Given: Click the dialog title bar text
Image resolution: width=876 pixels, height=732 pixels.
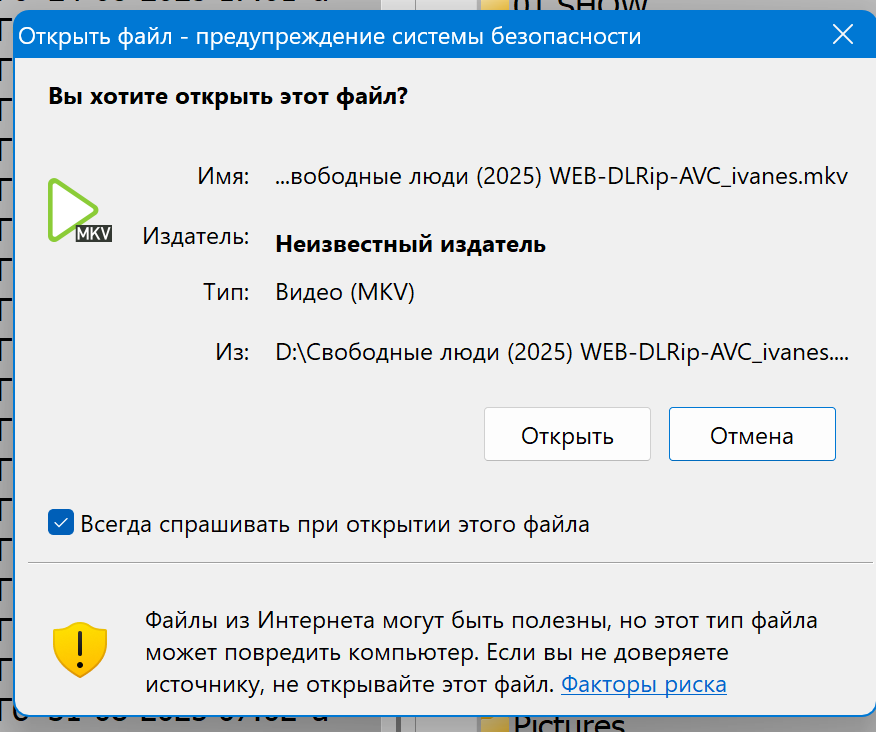Looking at the screenshot, I should point(330,36).
